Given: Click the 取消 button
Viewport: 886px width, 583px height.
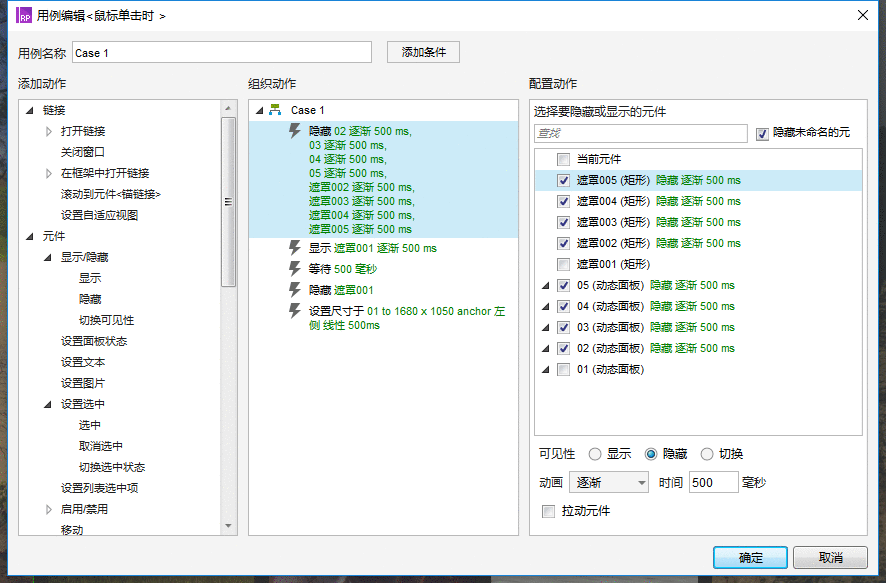Looking at the screenshot, I should point(830,558).
